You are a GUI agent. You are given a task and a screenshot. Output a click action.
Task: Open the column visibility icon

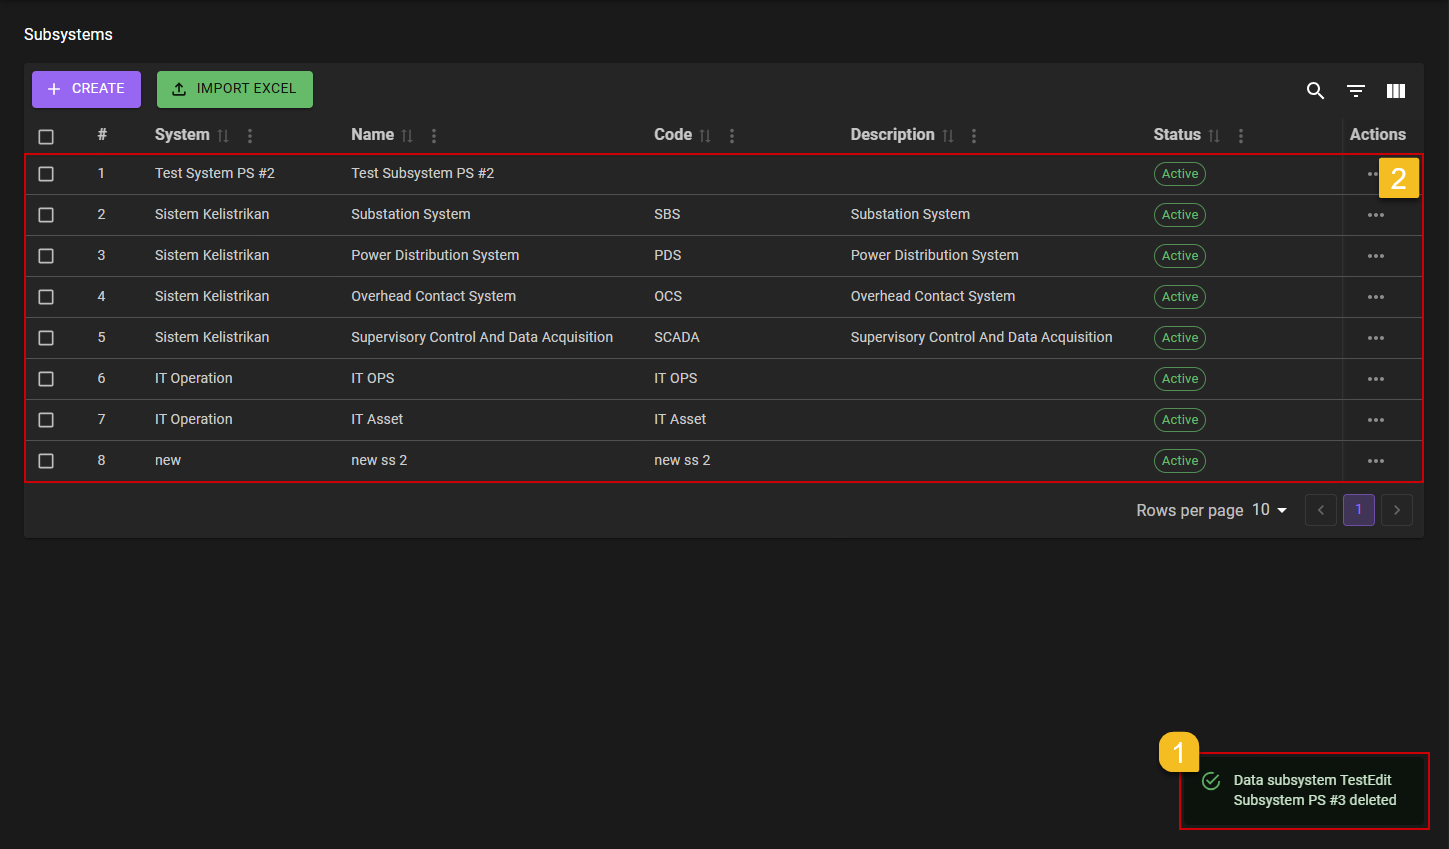(1396, 91)
